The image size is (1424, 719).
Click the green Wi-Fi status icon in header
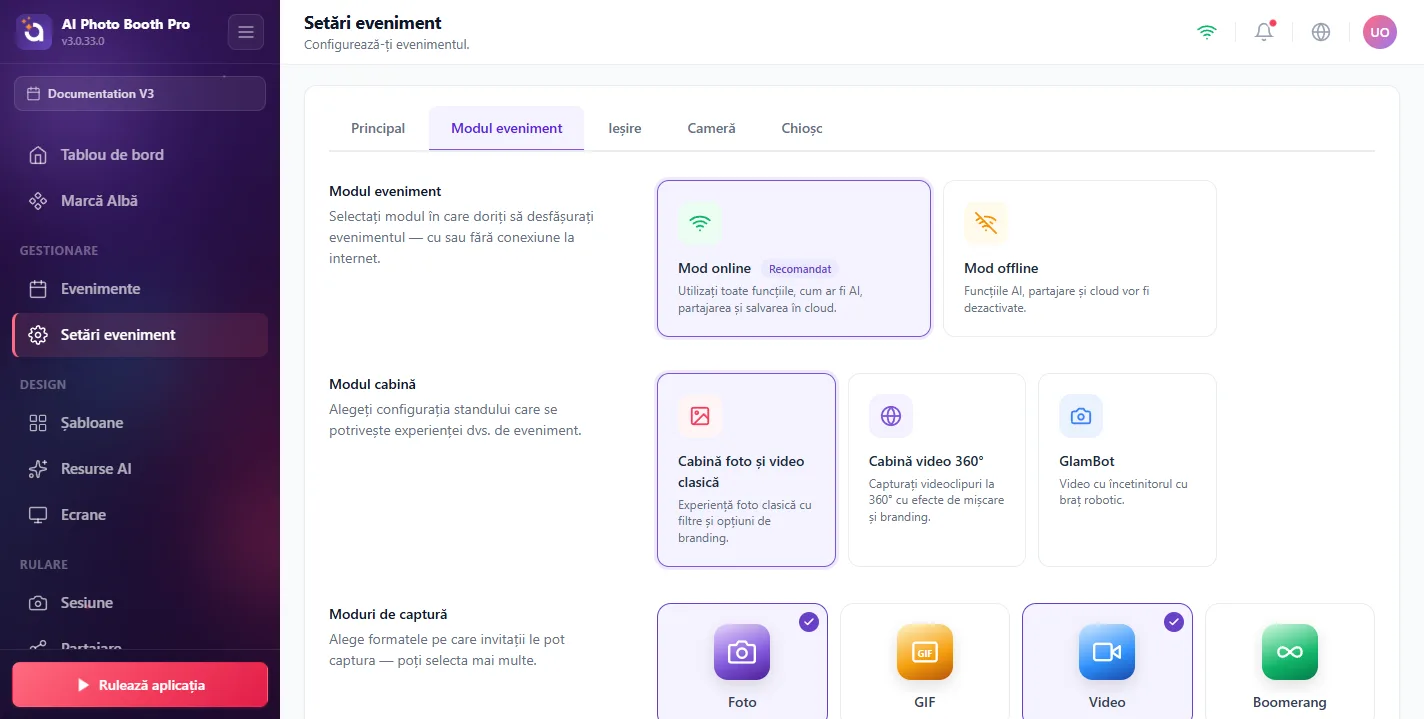pos(1207,32)
